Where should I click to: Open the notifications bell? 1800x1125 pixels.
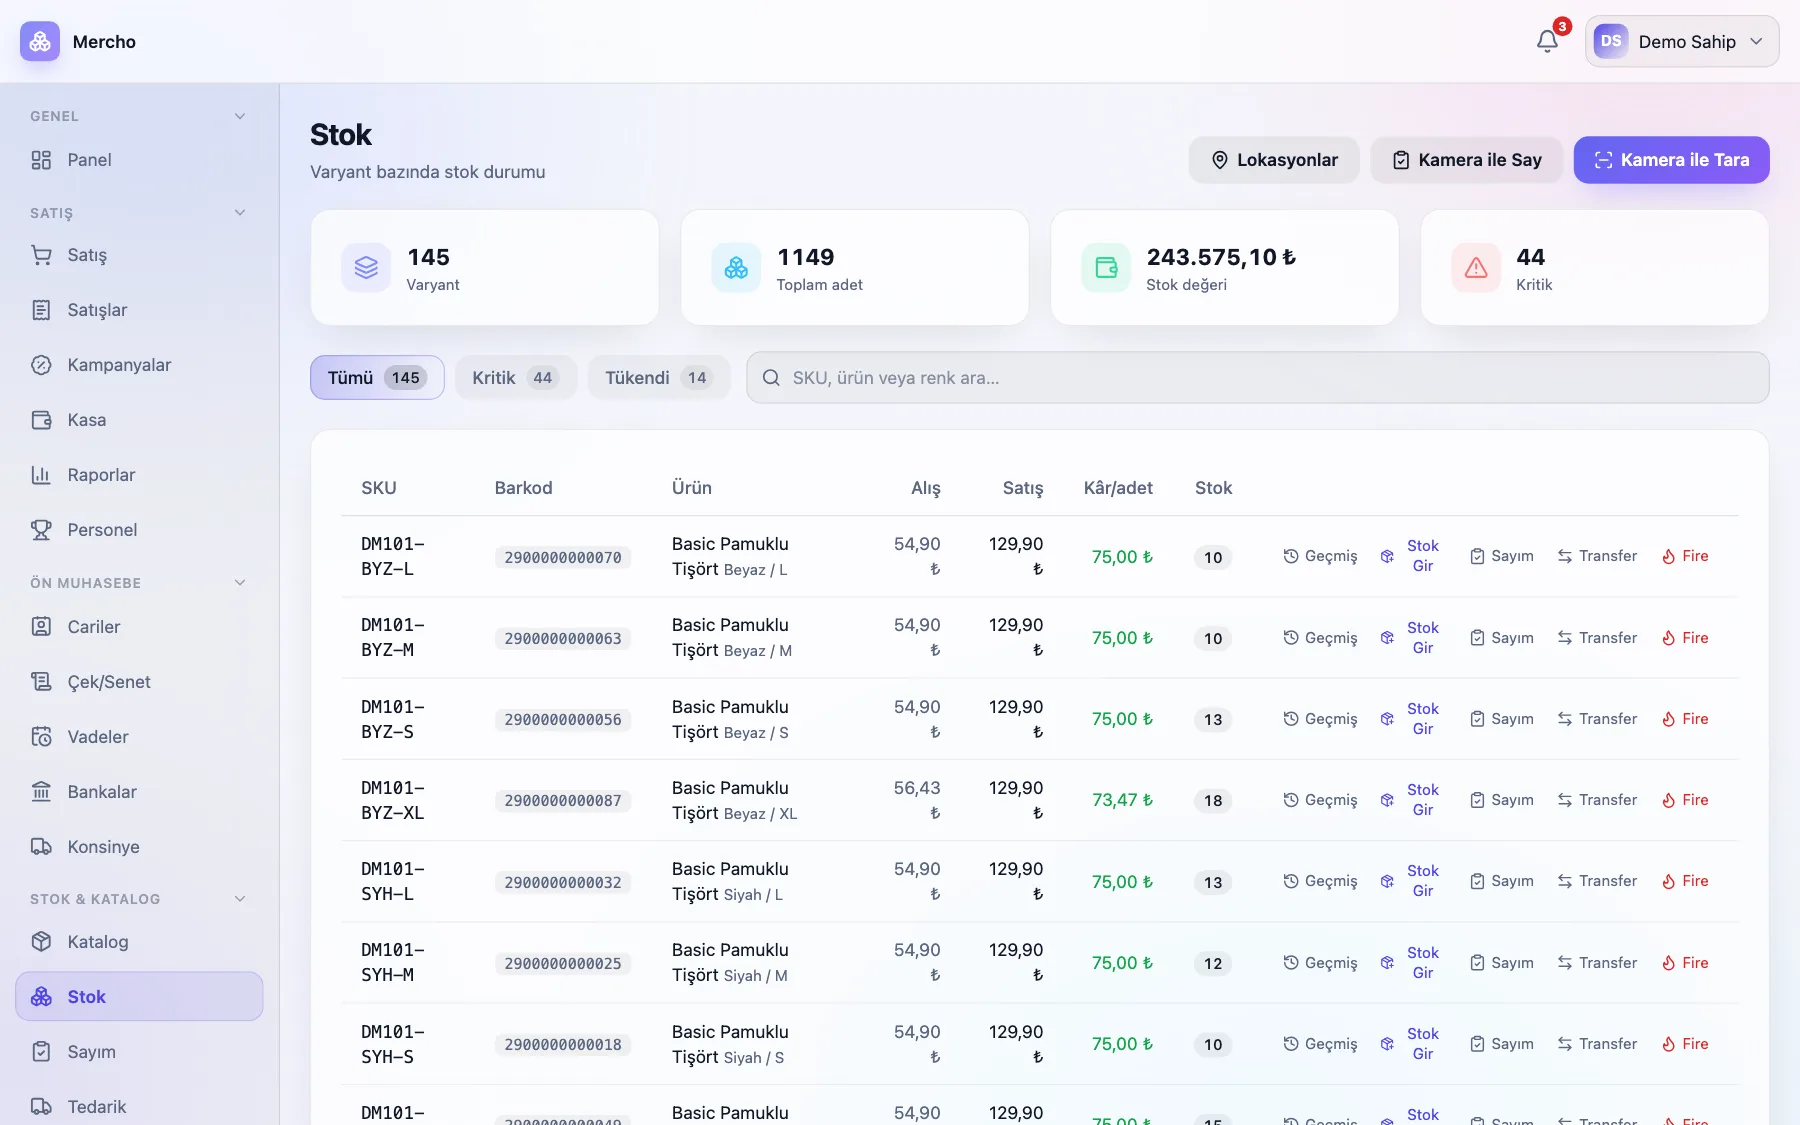point(1547,41)
